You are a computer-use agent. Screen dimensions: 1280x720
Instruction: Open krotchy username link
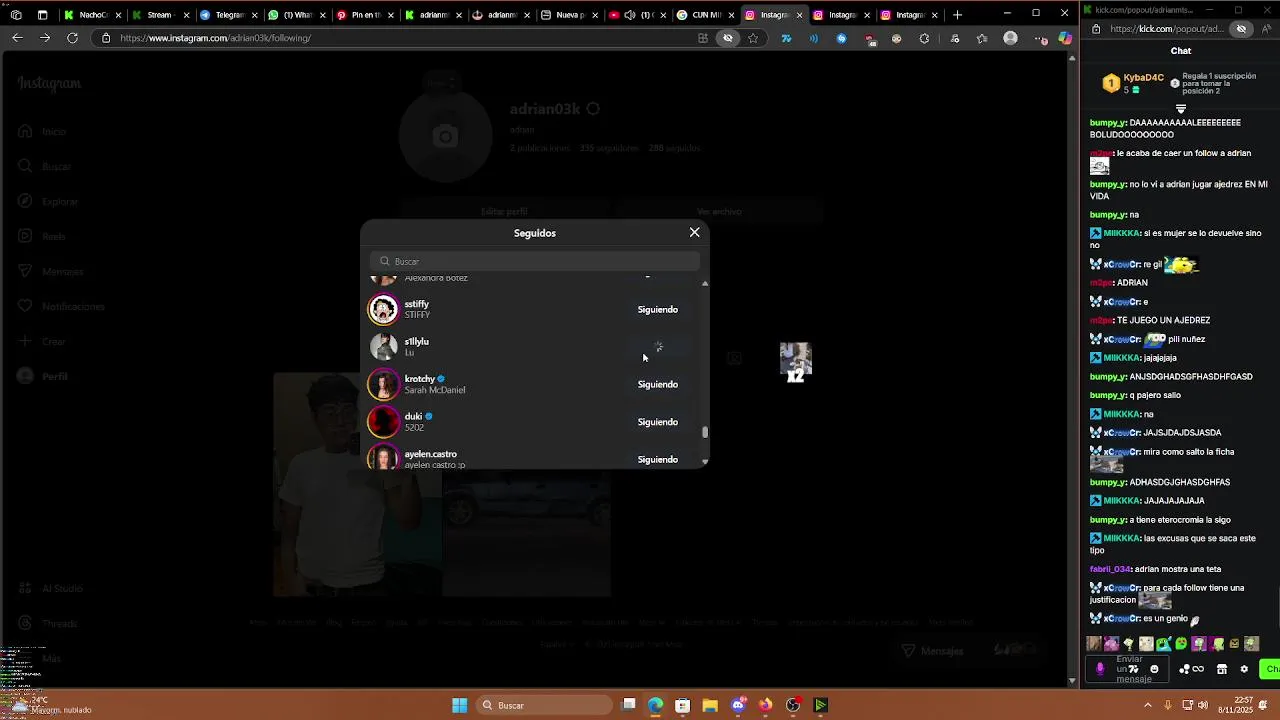[420, 379]
